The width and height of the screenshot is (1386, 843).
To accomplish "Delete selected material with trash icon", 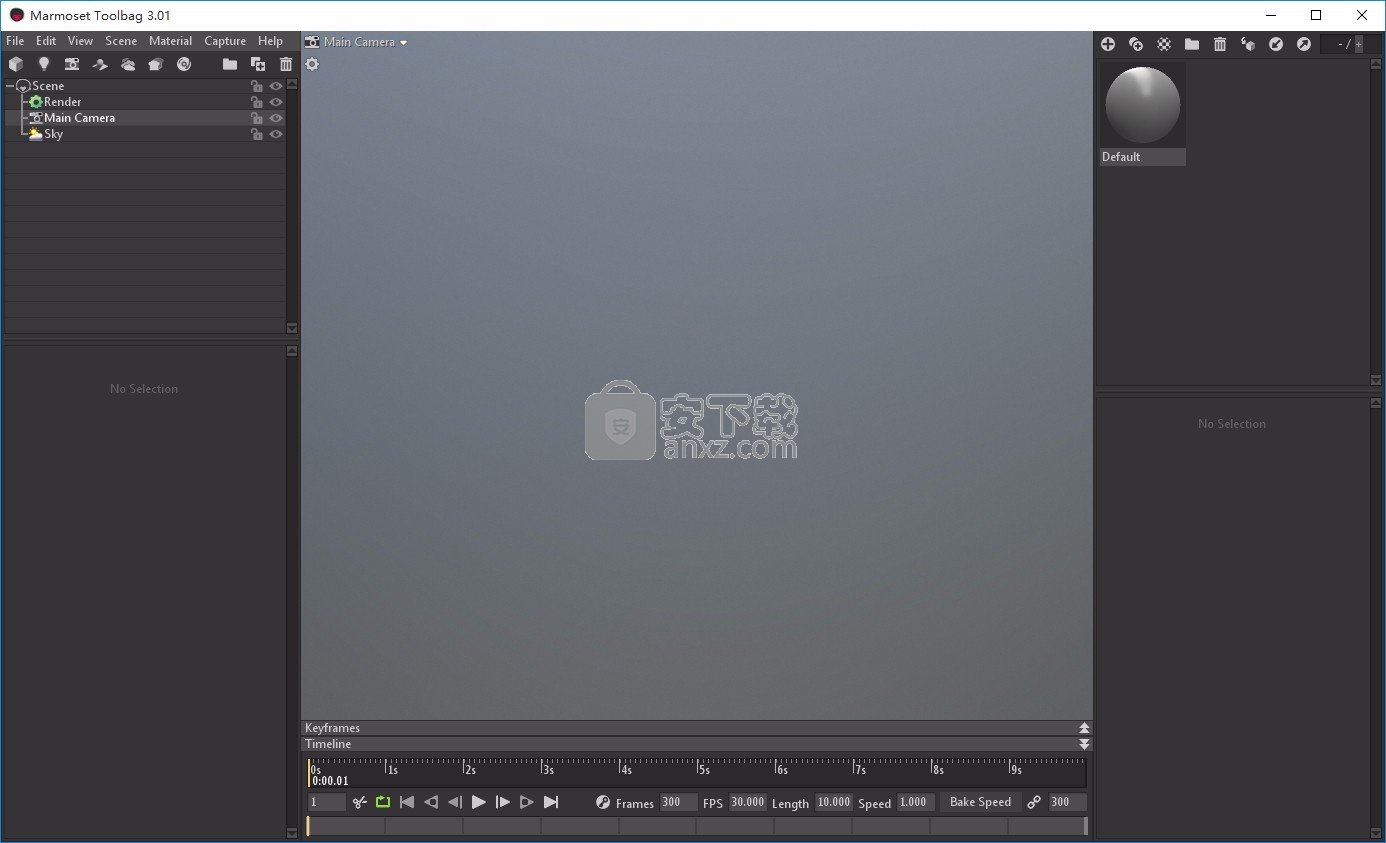I will click(1220, 44).
